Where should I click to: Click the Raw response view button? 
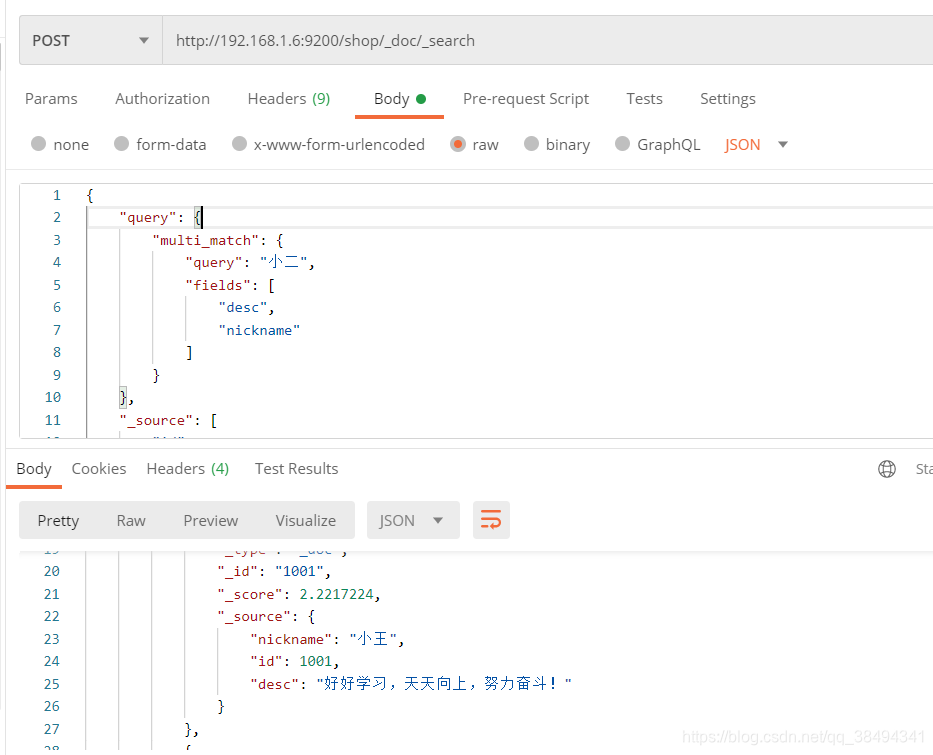(x=131, y=520)
